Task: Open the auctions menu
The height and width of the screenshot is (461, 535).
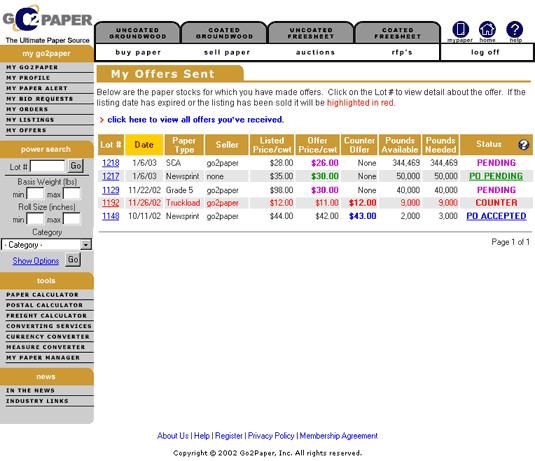Action: point(316,52)
